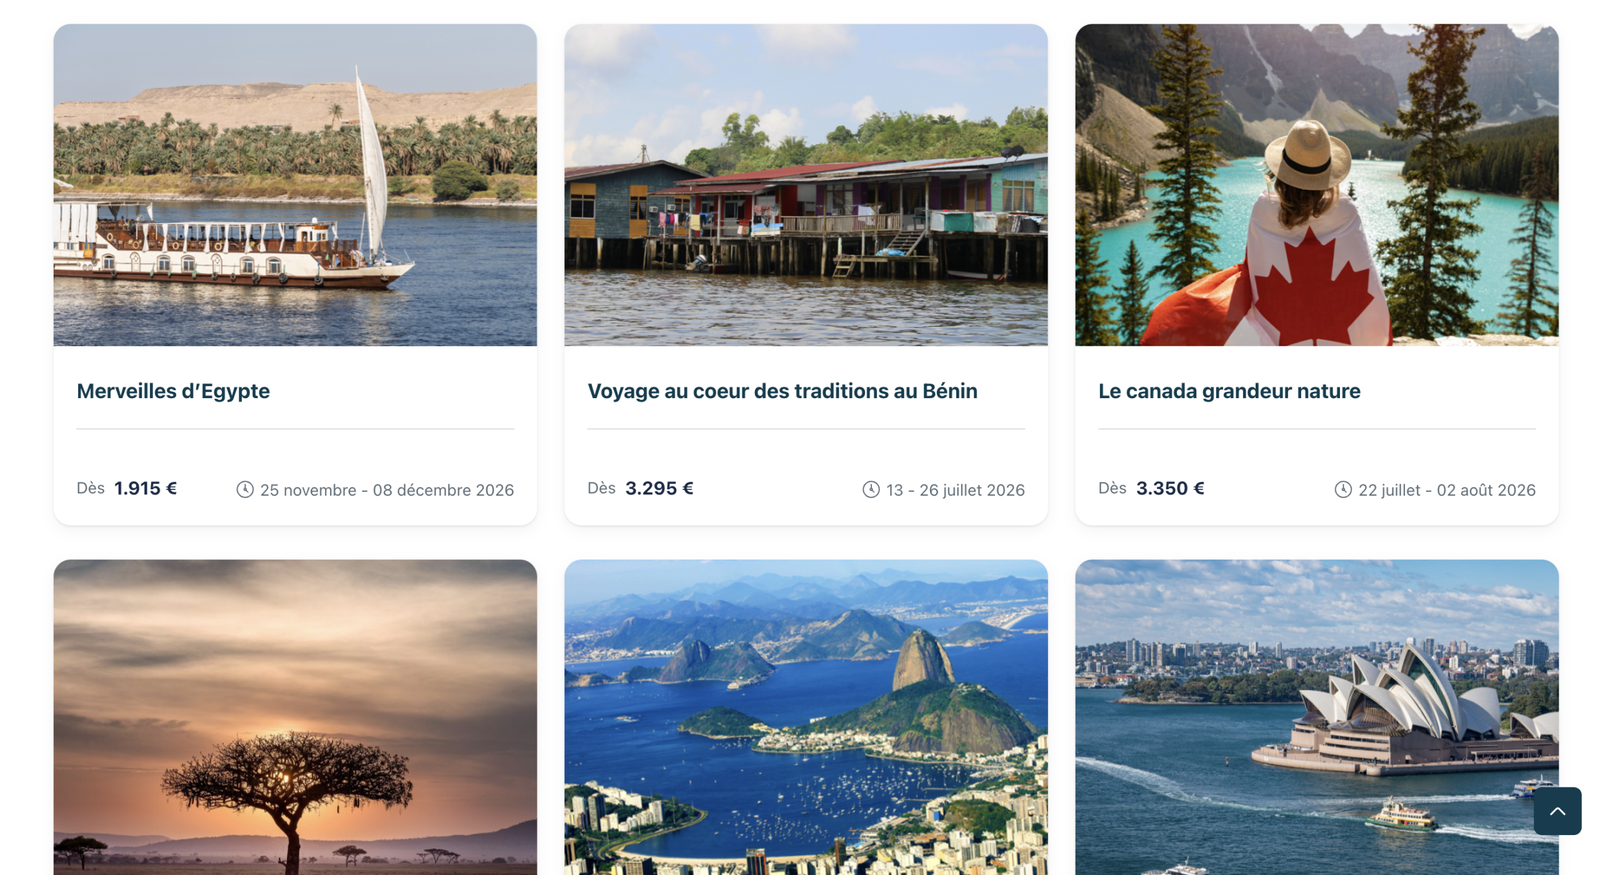Screen dimensions: 1600x875
Task: Click clock icon on the Canada card
Action: point(1343,489)
